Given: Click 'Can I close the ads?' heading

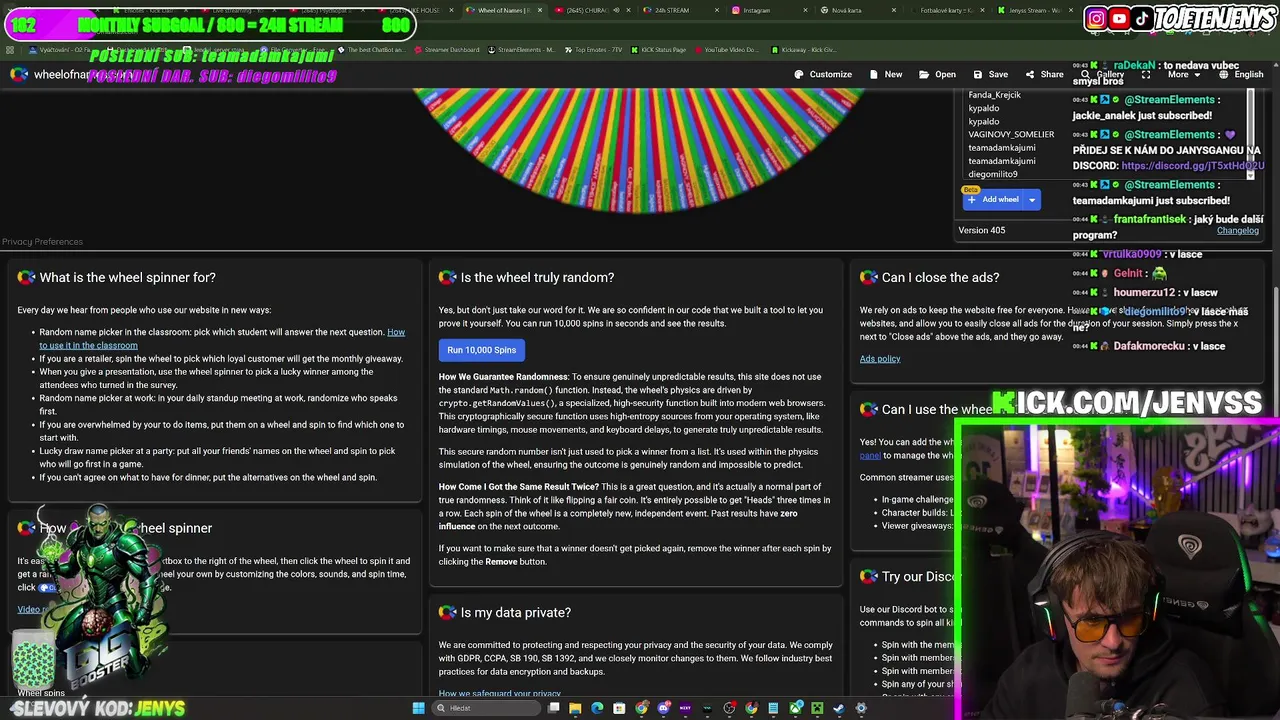Looking at the screenshot, I should pyautogui.click(x=940, y=277).
